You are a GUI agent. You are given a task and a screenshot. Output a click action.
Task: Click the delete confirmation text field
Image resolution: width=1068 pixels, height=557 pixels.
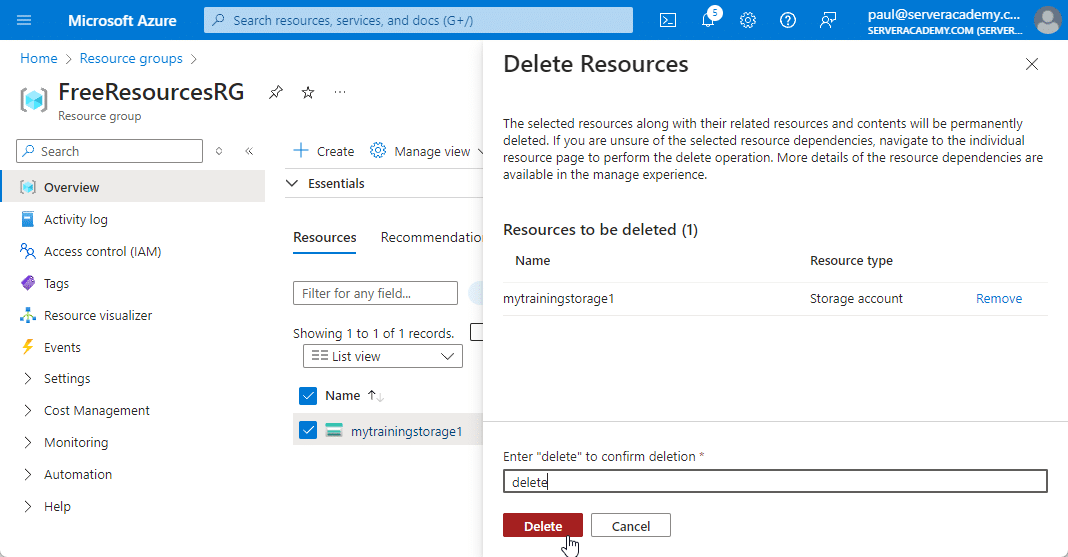774,482
